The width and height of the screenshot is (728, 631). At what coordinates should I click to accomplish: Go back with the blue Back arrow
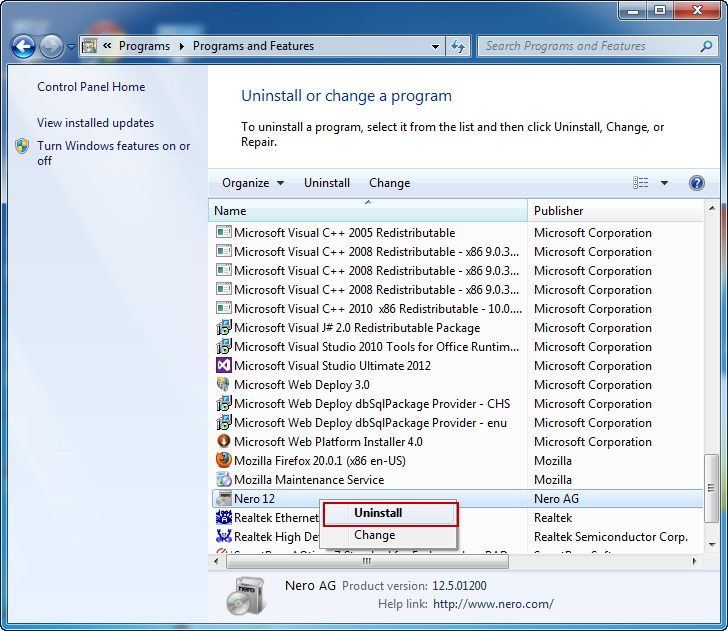(23, 46)
